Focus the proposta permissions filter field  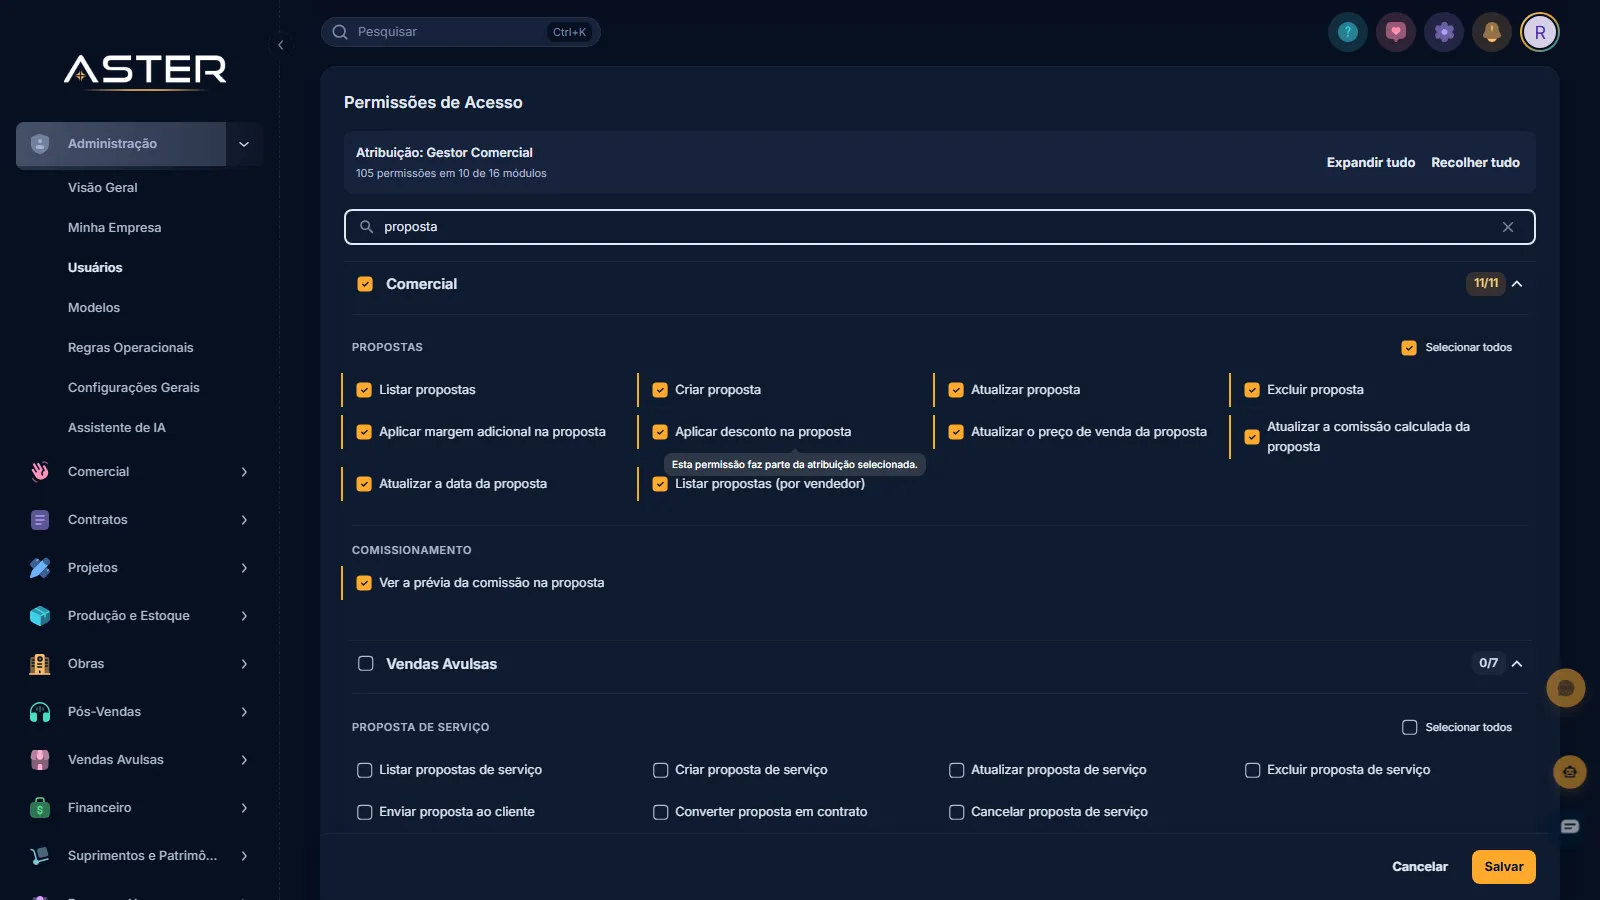(940, 227)
